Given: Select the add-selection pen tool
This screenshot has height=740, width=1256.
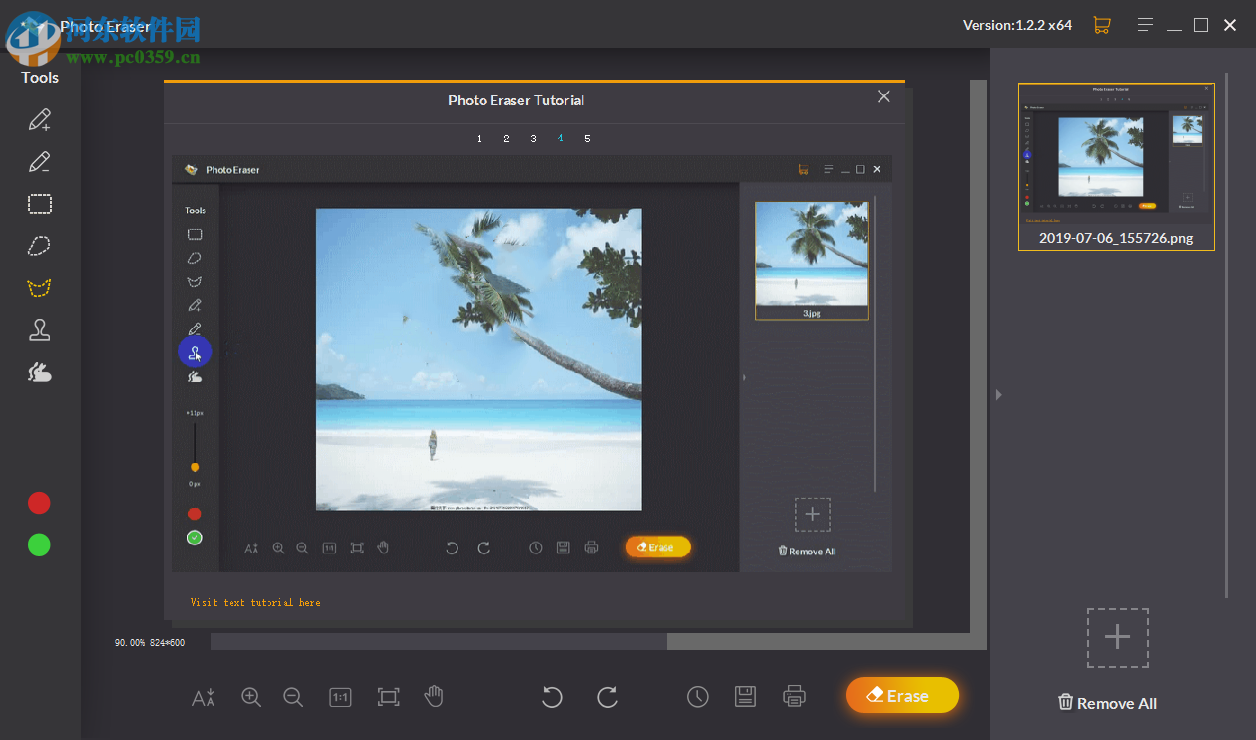Looking at the screenshot, I should 40,119.
